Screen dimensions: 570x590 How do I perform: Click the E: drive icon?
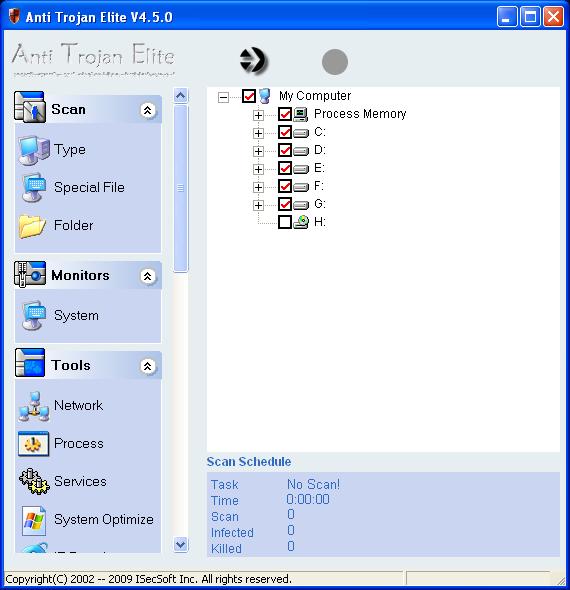pos(301,169)
